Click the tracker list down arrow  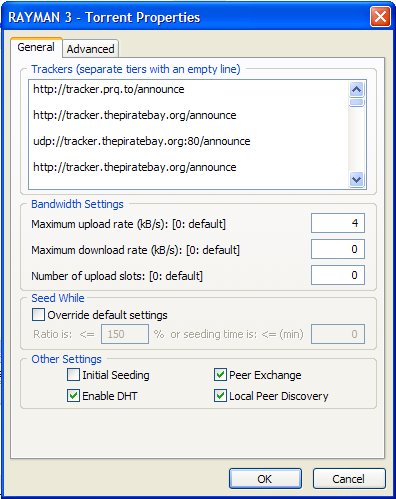pos(357,180)
